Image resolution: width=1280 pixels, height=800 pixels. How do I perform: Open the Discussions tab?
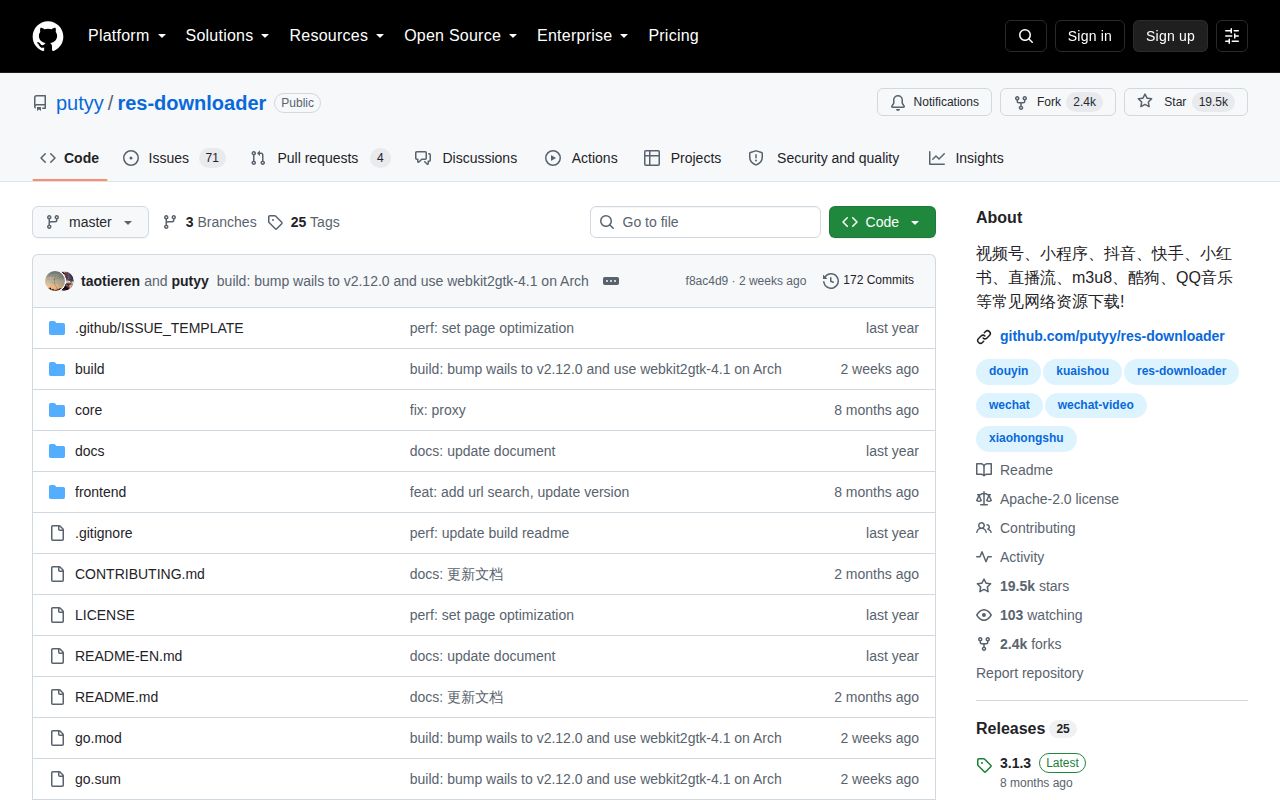coord(466,158)
